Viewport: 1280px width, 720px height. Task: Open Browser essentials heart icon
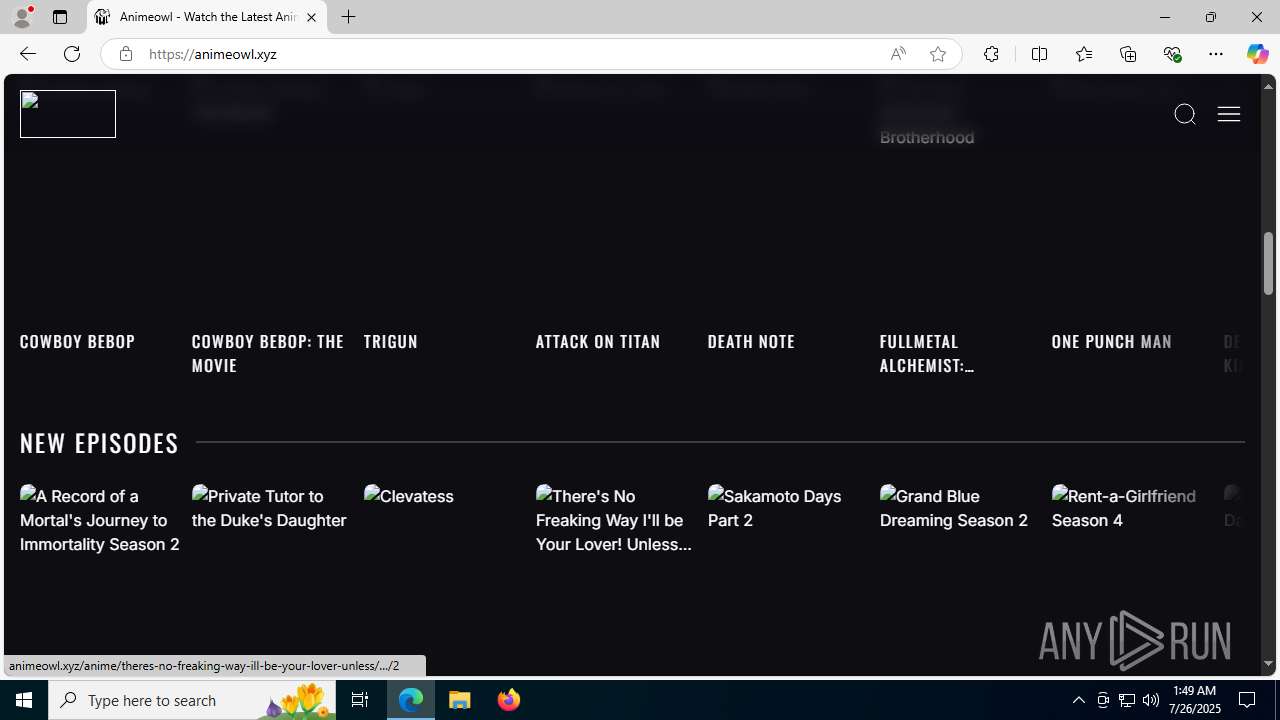tap(1172, 54)
